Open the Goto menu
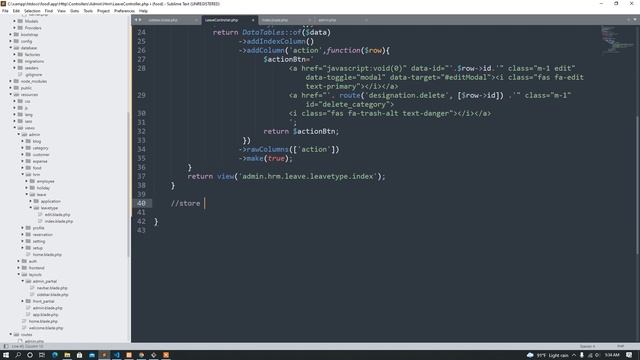Image resolution: width=640 pixels, height=360 pixels. (x=74, y=11)
